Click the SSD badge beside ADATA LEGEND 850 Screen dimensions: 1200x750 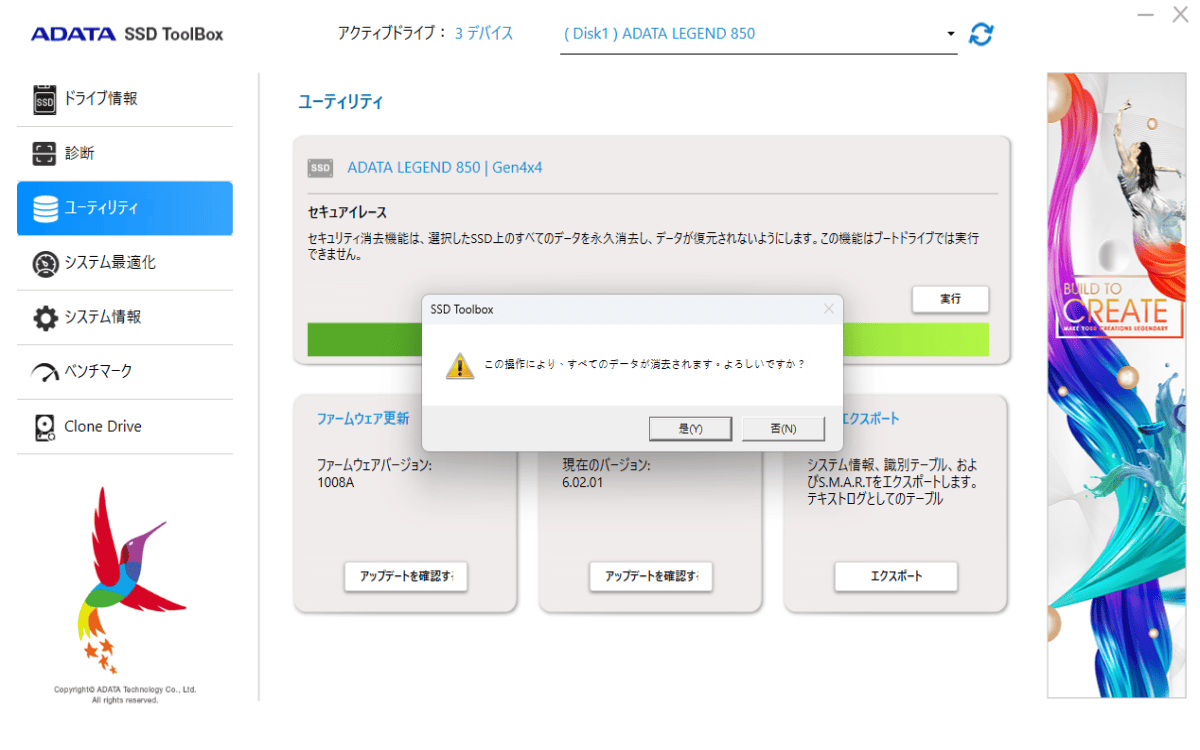coord(320,168)
